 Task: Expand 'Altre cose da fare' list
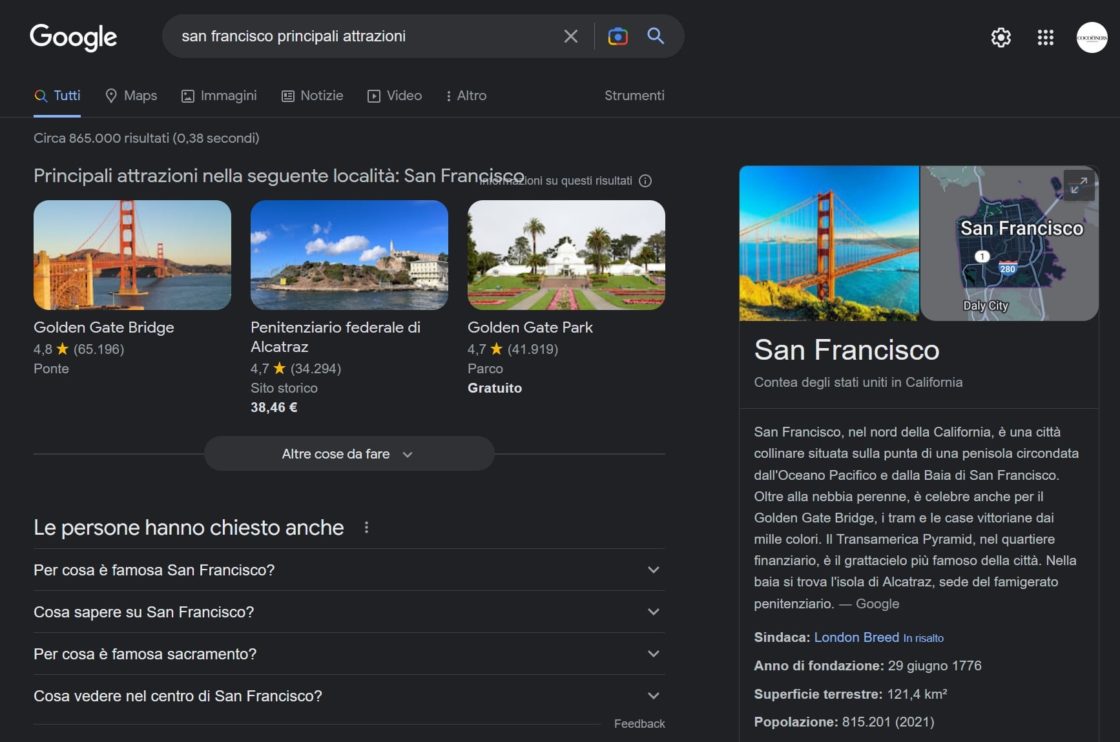pyautogui.click(x=349, y=454)
